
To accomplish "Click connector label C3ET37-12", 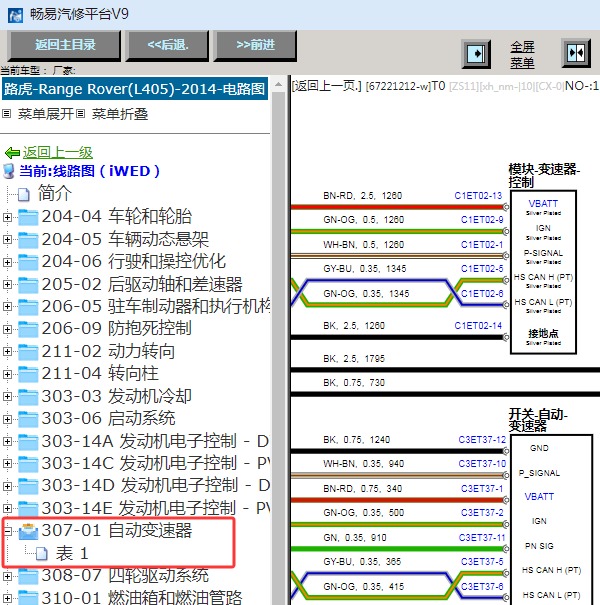I will [x=482, y=440].
